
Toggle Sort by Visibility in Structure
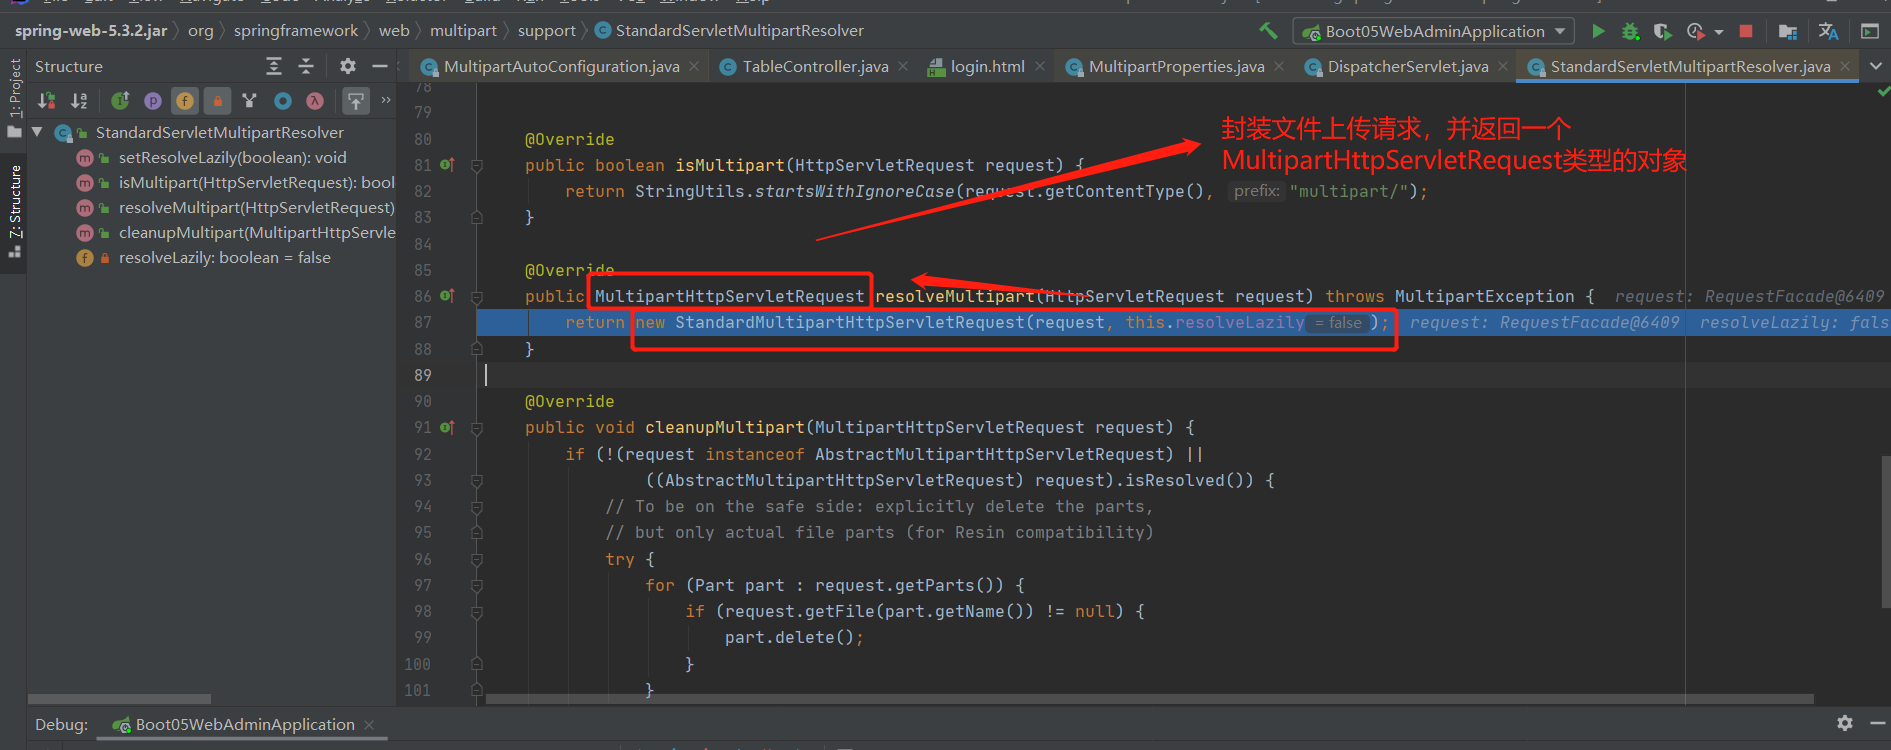pos(46,100)
